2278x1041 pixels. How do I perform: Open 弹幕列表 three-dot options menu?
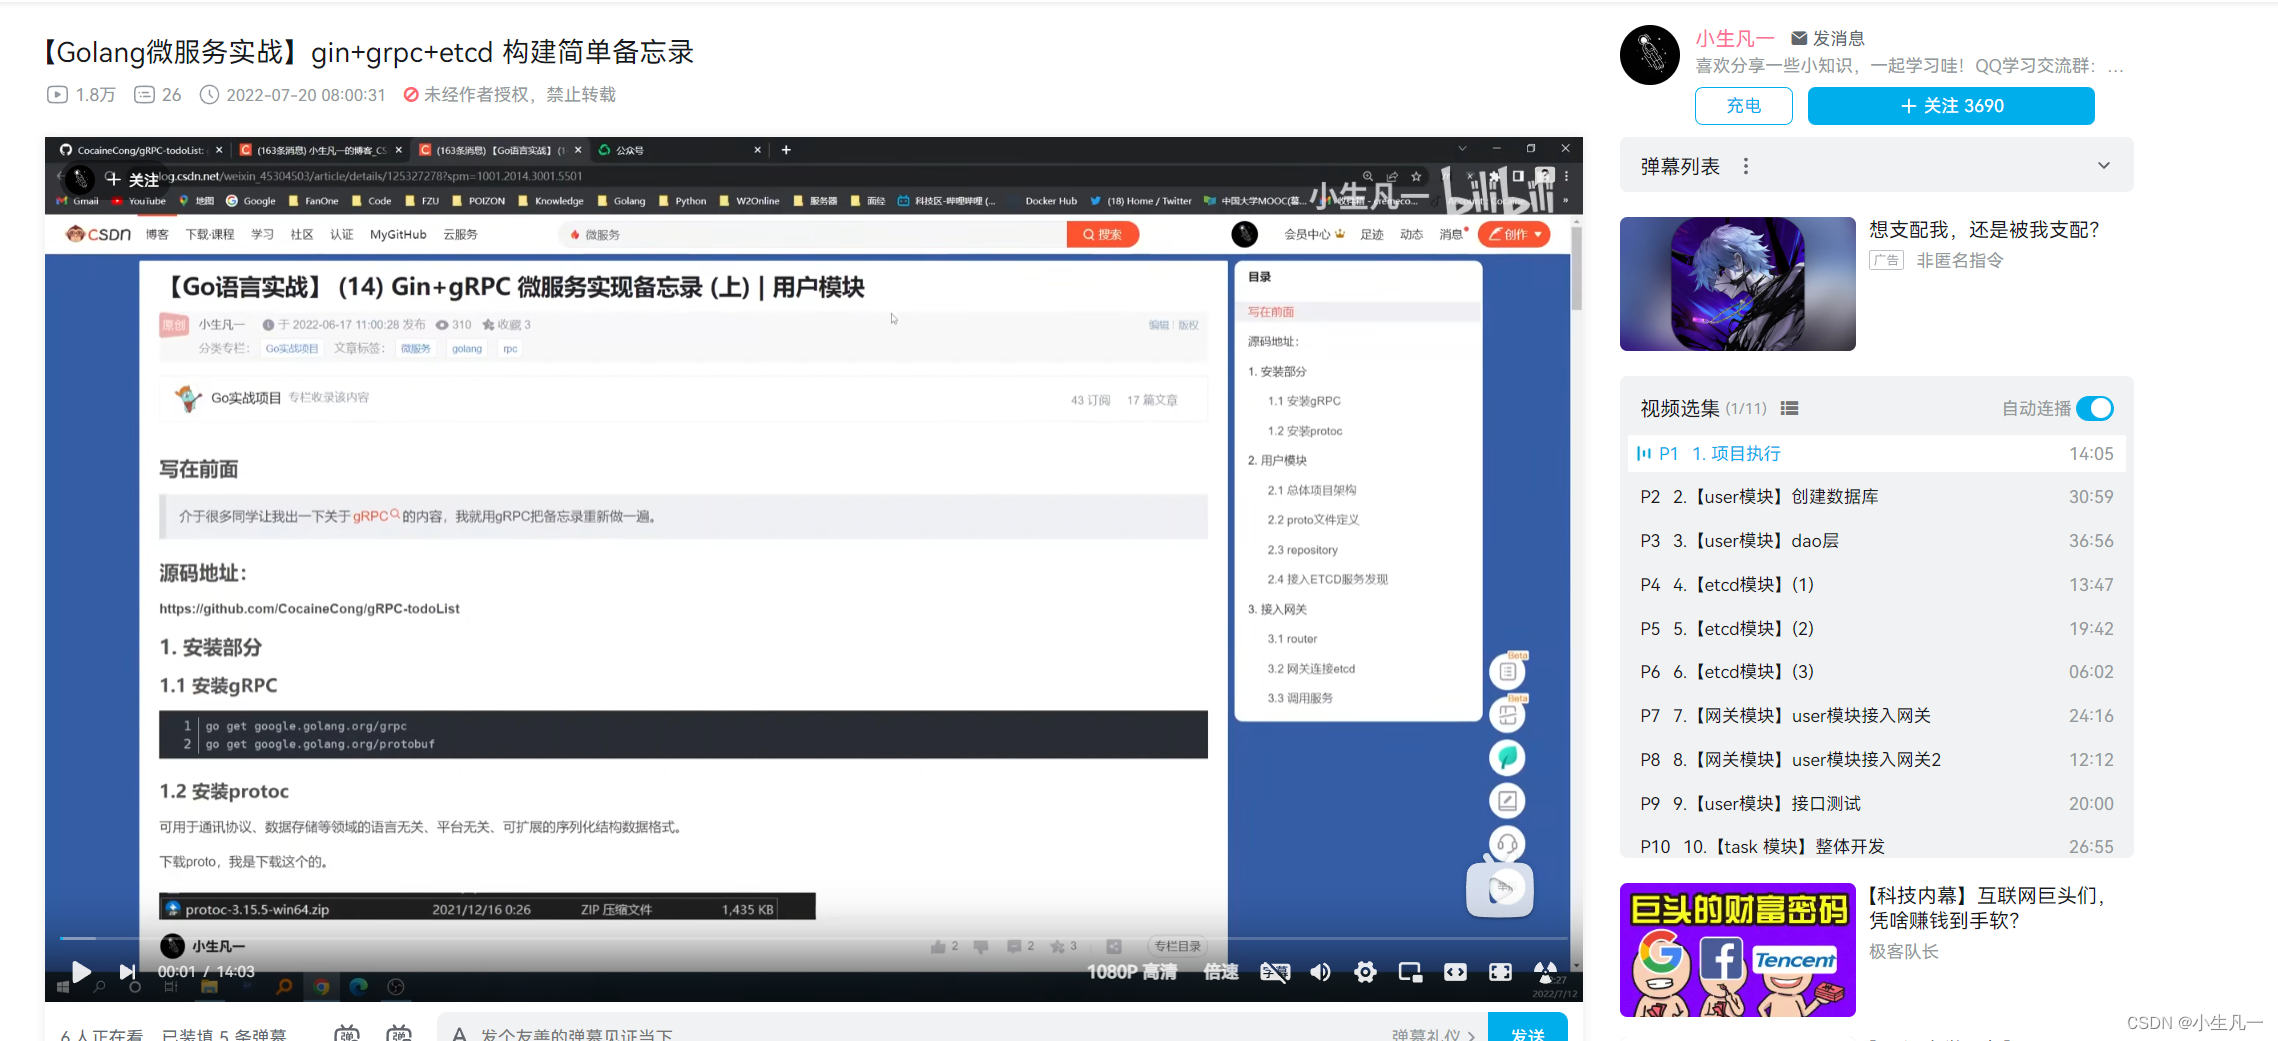[1746, 166]
